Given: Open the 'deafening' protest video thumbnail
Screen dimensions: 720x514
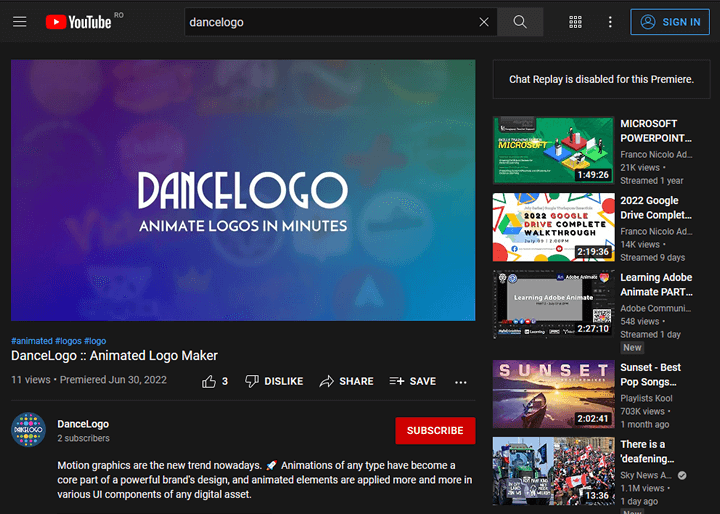Looking at the screenshot, I should (553, 471).
